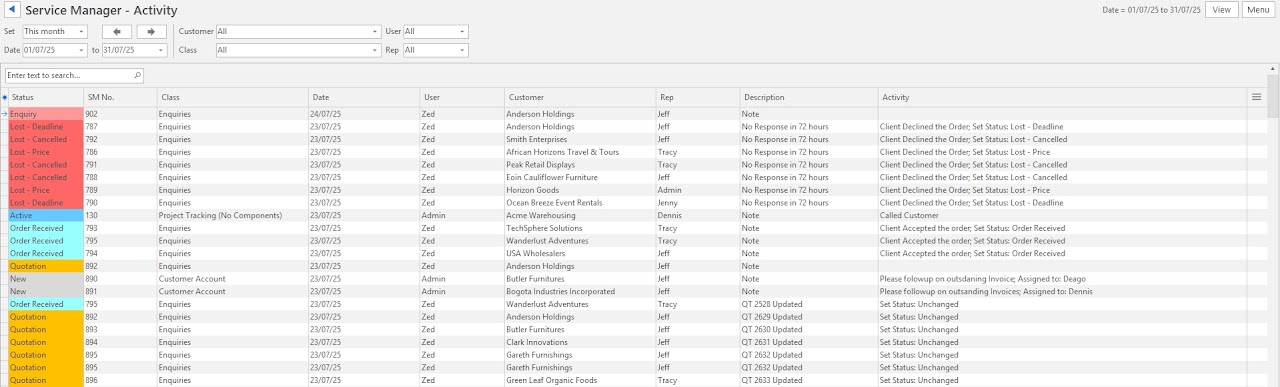Click description 'QT 2633 Updated'

[771, 380]
